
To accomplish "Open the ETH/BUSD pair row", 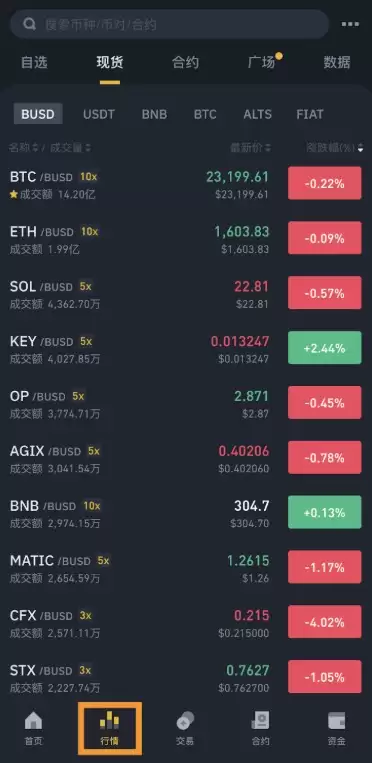I will click(186, 239).
